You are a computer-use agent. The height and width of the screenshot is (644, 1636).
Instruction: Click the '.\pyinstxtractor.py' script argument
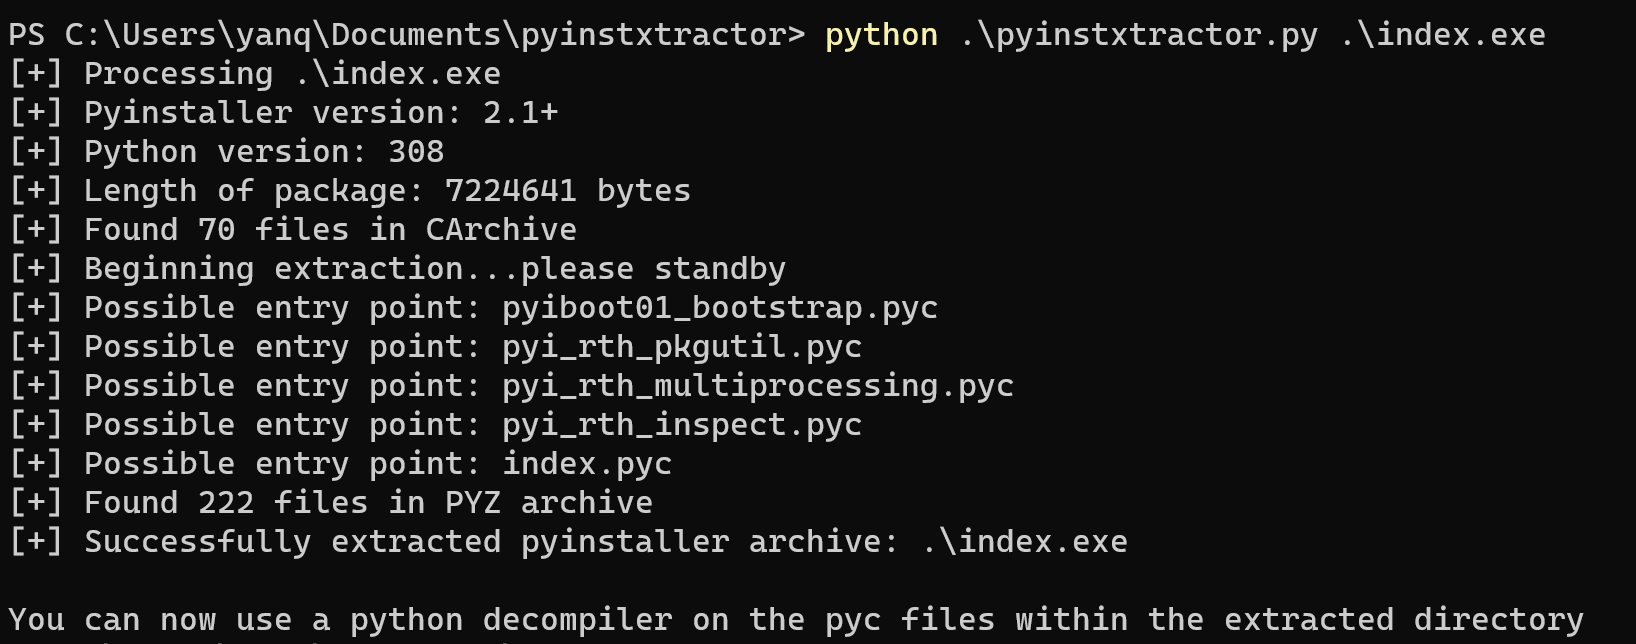coord(1138,35)
